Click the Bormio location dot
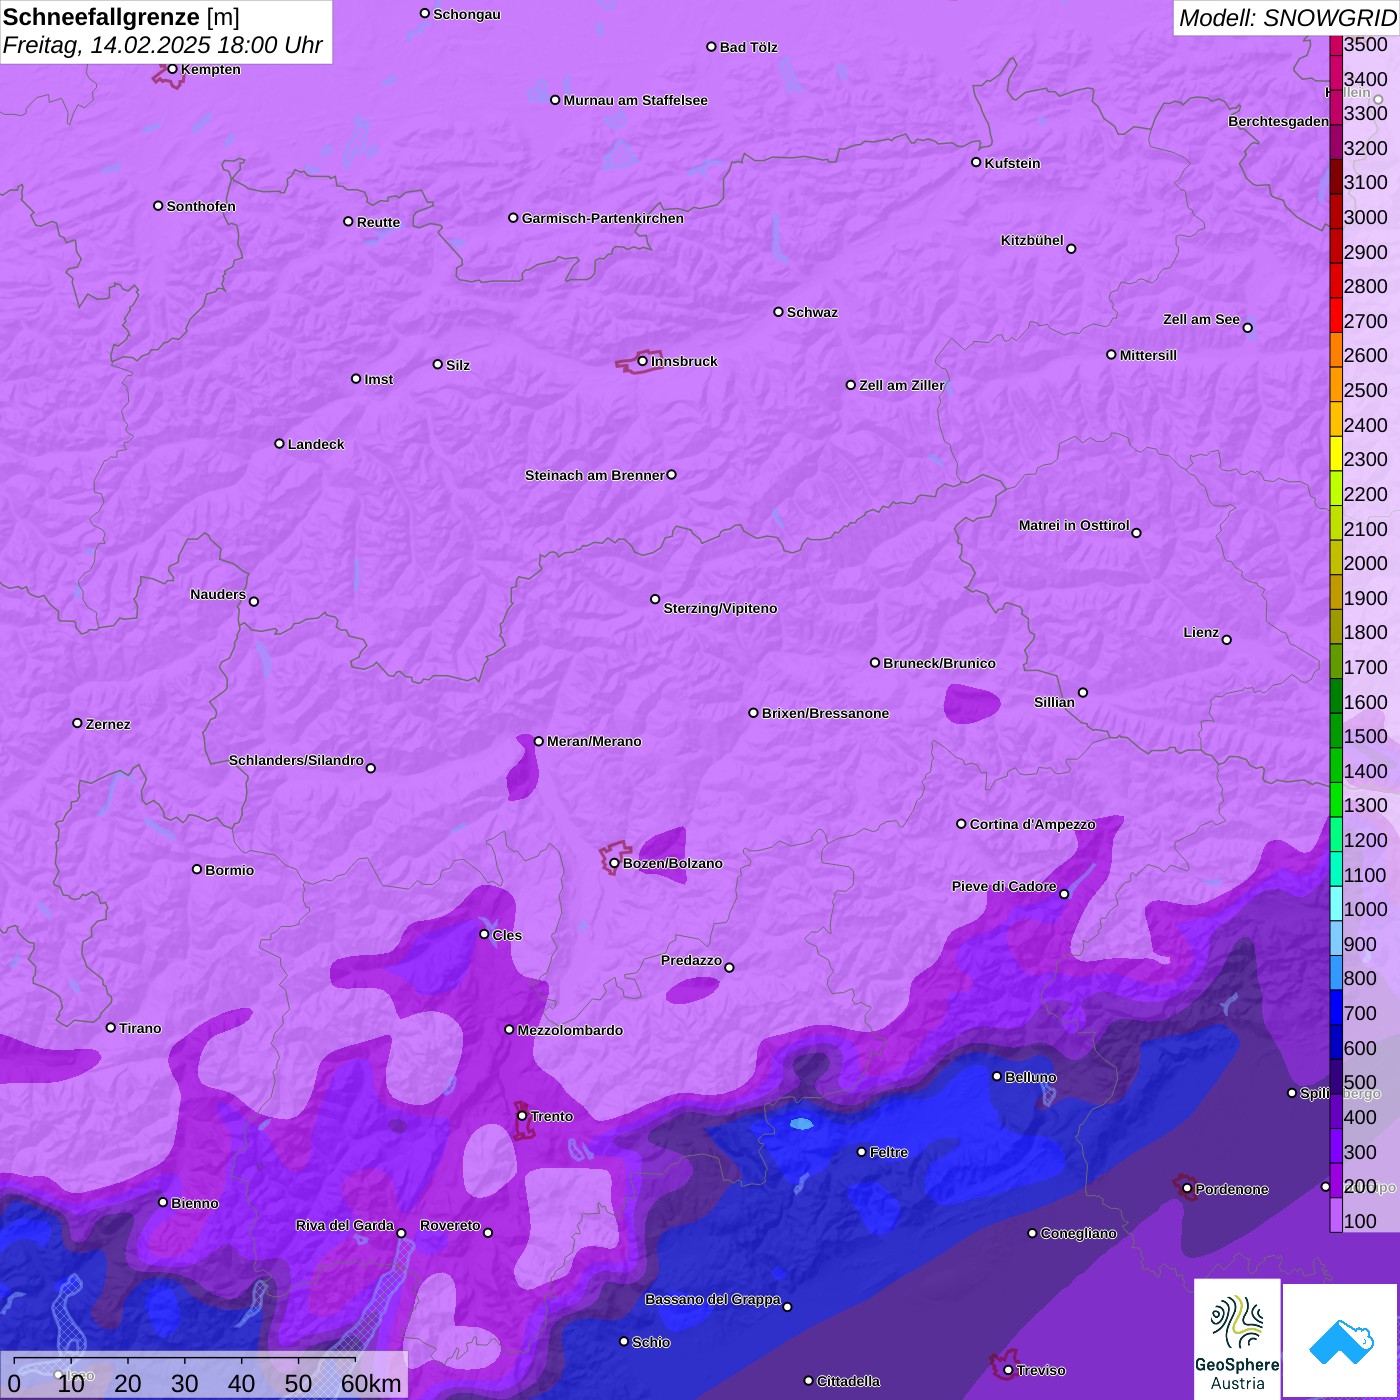 (197, 869)
